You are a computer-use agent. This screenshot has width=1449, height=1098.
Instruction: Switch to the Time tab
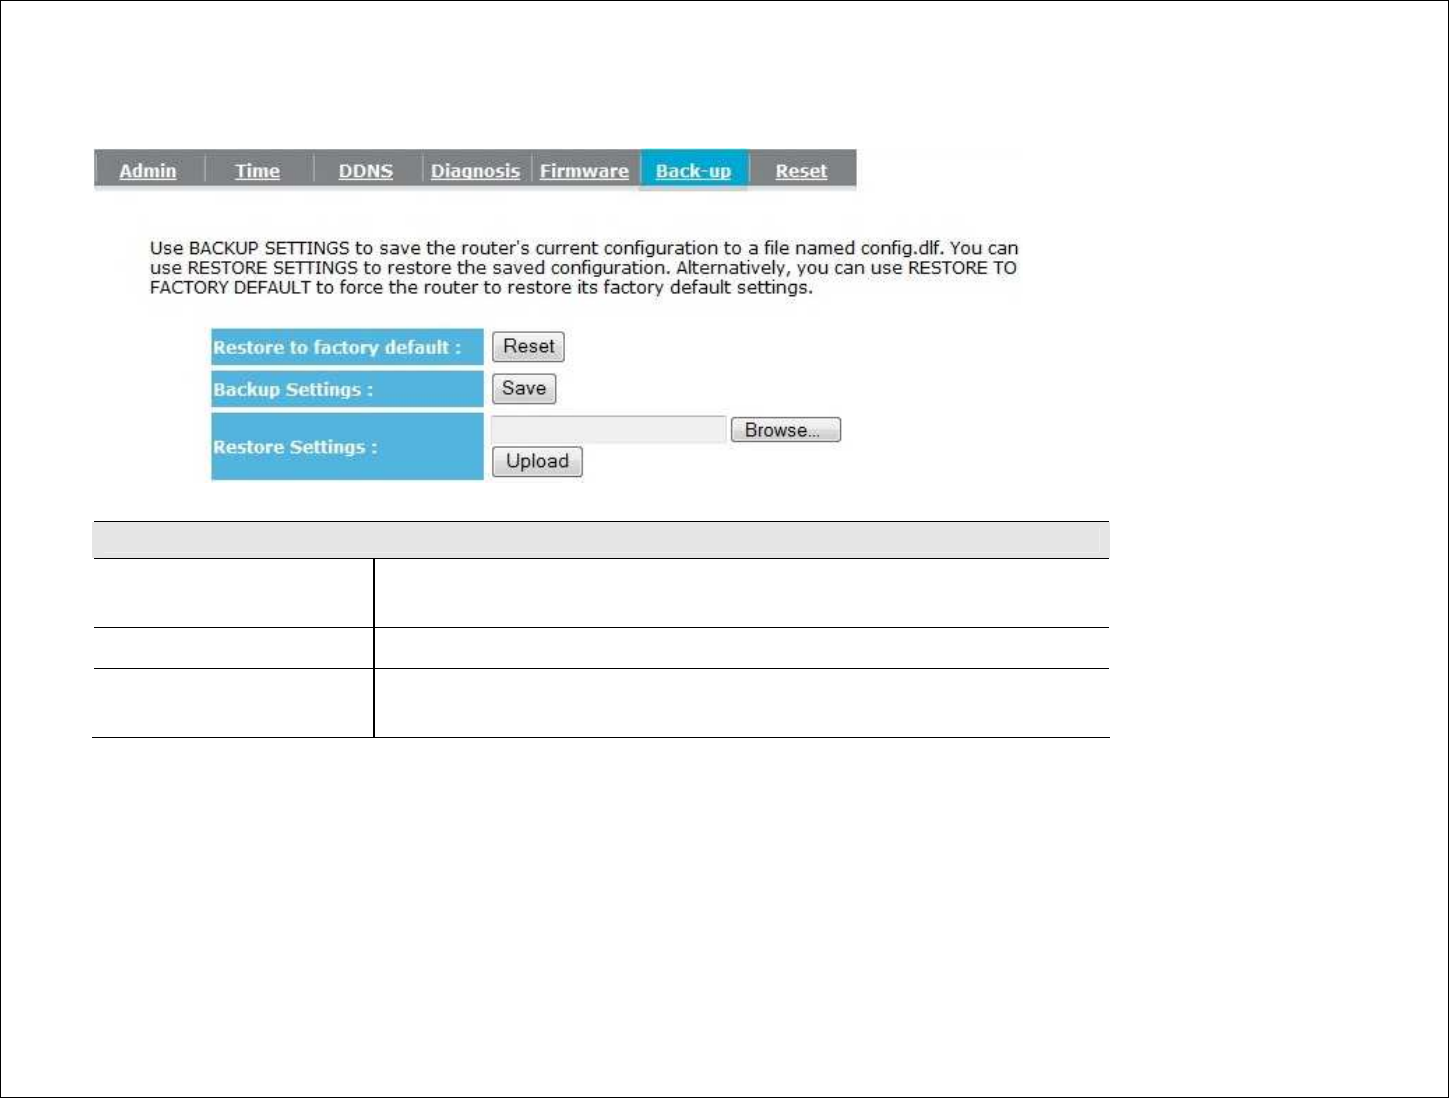(x=257, y=171)
